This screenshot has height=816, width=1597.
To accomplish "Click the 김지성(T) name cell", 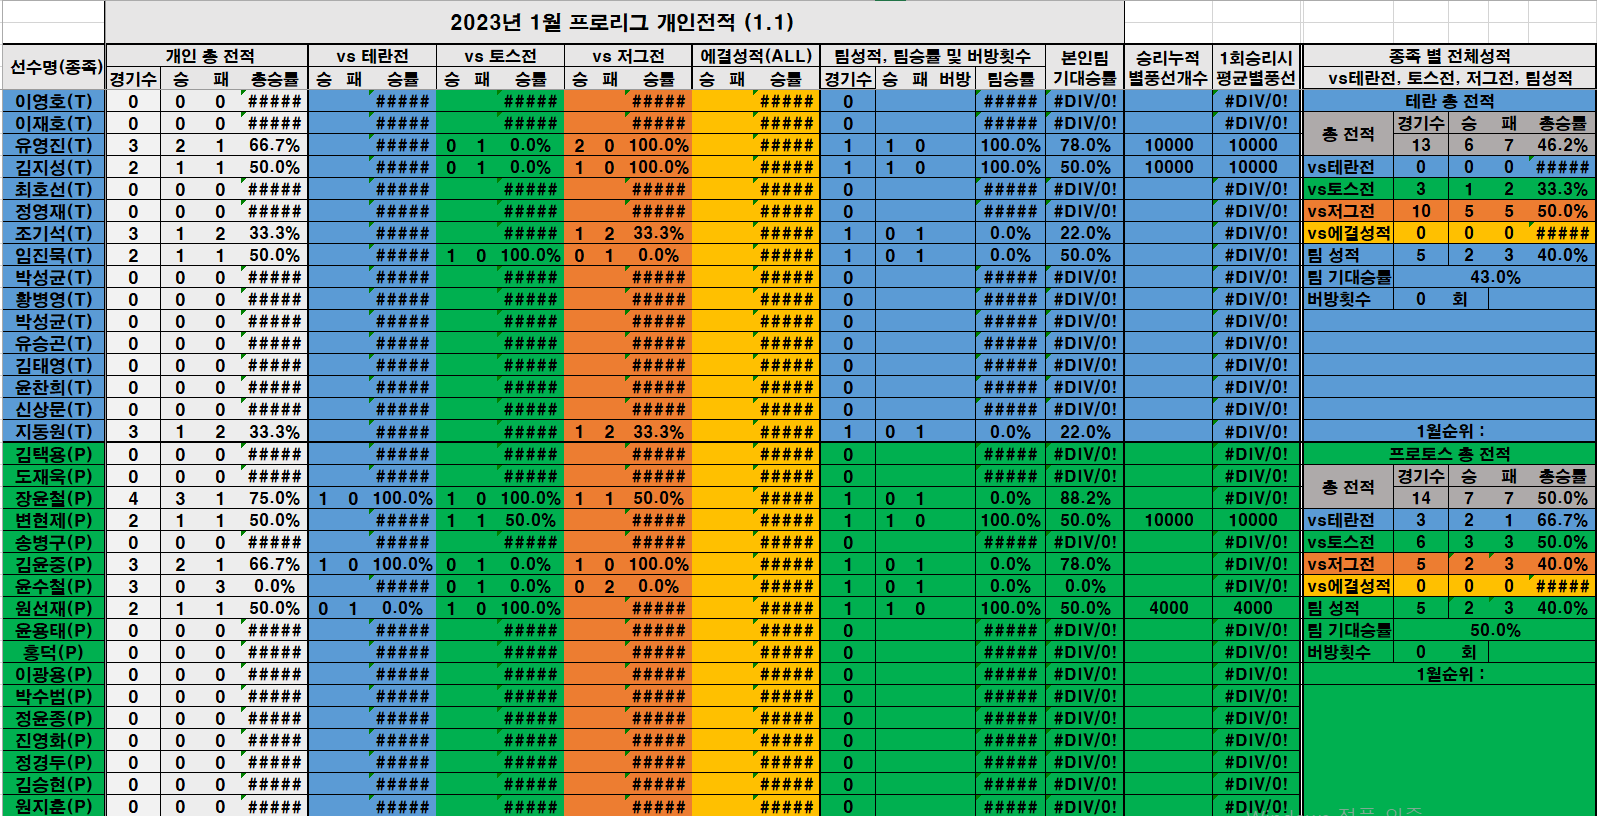I will (x=54, y=167).
